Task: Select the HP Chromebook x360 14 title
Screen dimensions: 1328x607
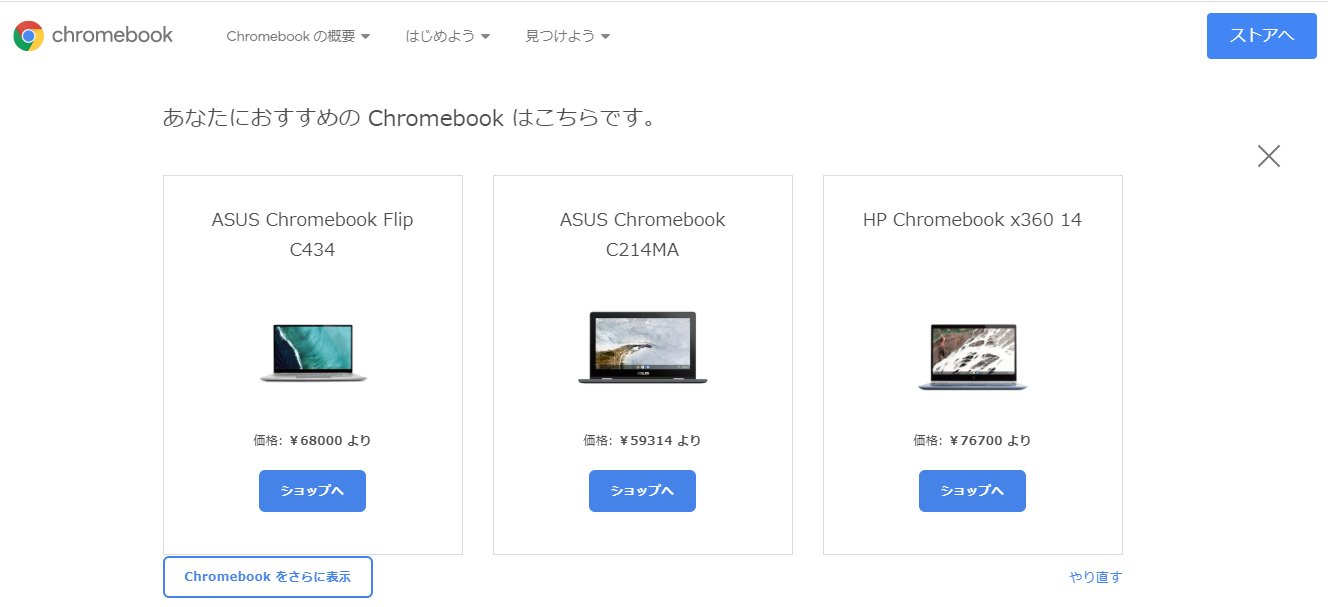Action: tap(972, 219)
